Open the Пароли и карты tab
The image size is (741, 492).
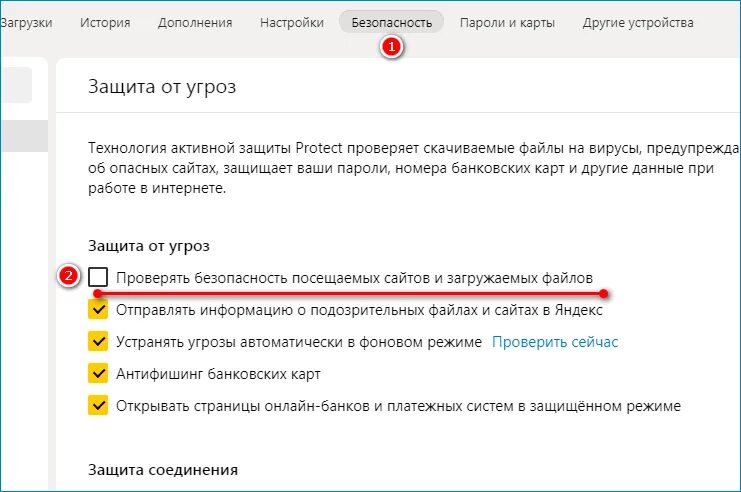coord(507,23)
